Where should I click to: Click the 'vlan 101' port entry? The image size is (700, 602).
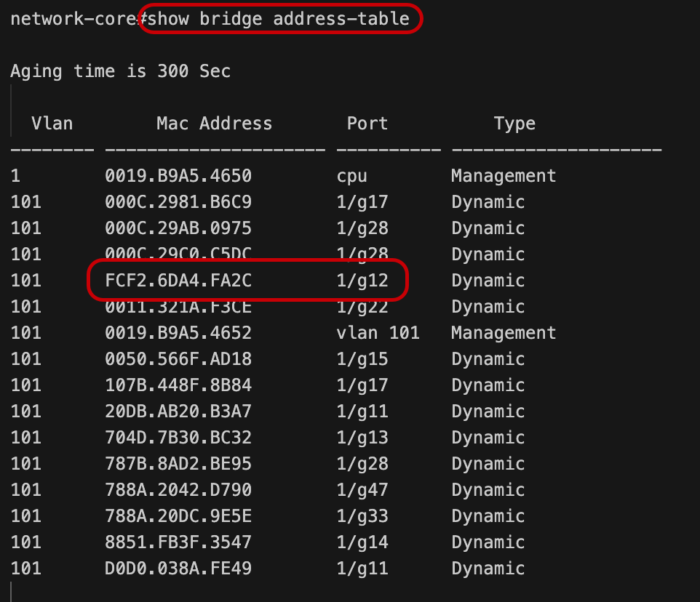(x=378, y=333)
